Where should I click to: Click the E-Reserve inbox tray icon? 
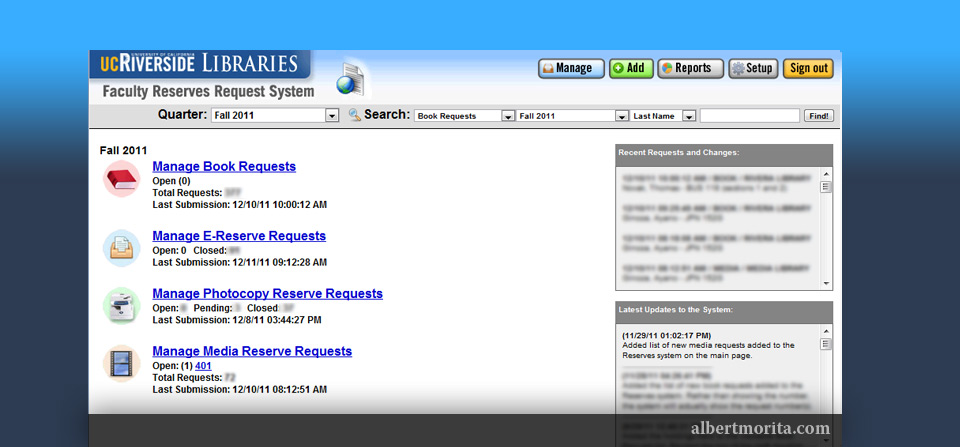121,247
